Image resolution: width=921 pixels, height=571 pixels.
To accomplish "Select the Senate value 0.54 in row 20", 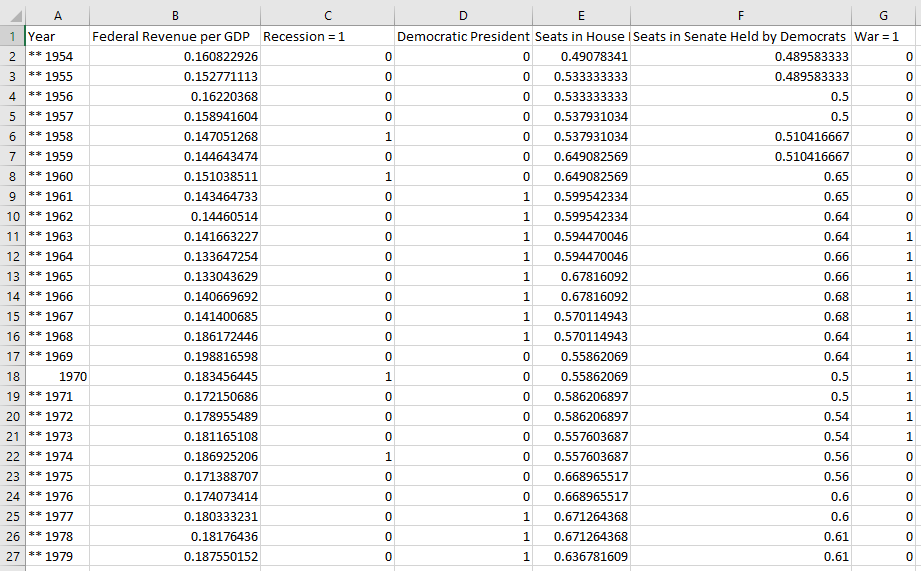I will tap(741, 416).
